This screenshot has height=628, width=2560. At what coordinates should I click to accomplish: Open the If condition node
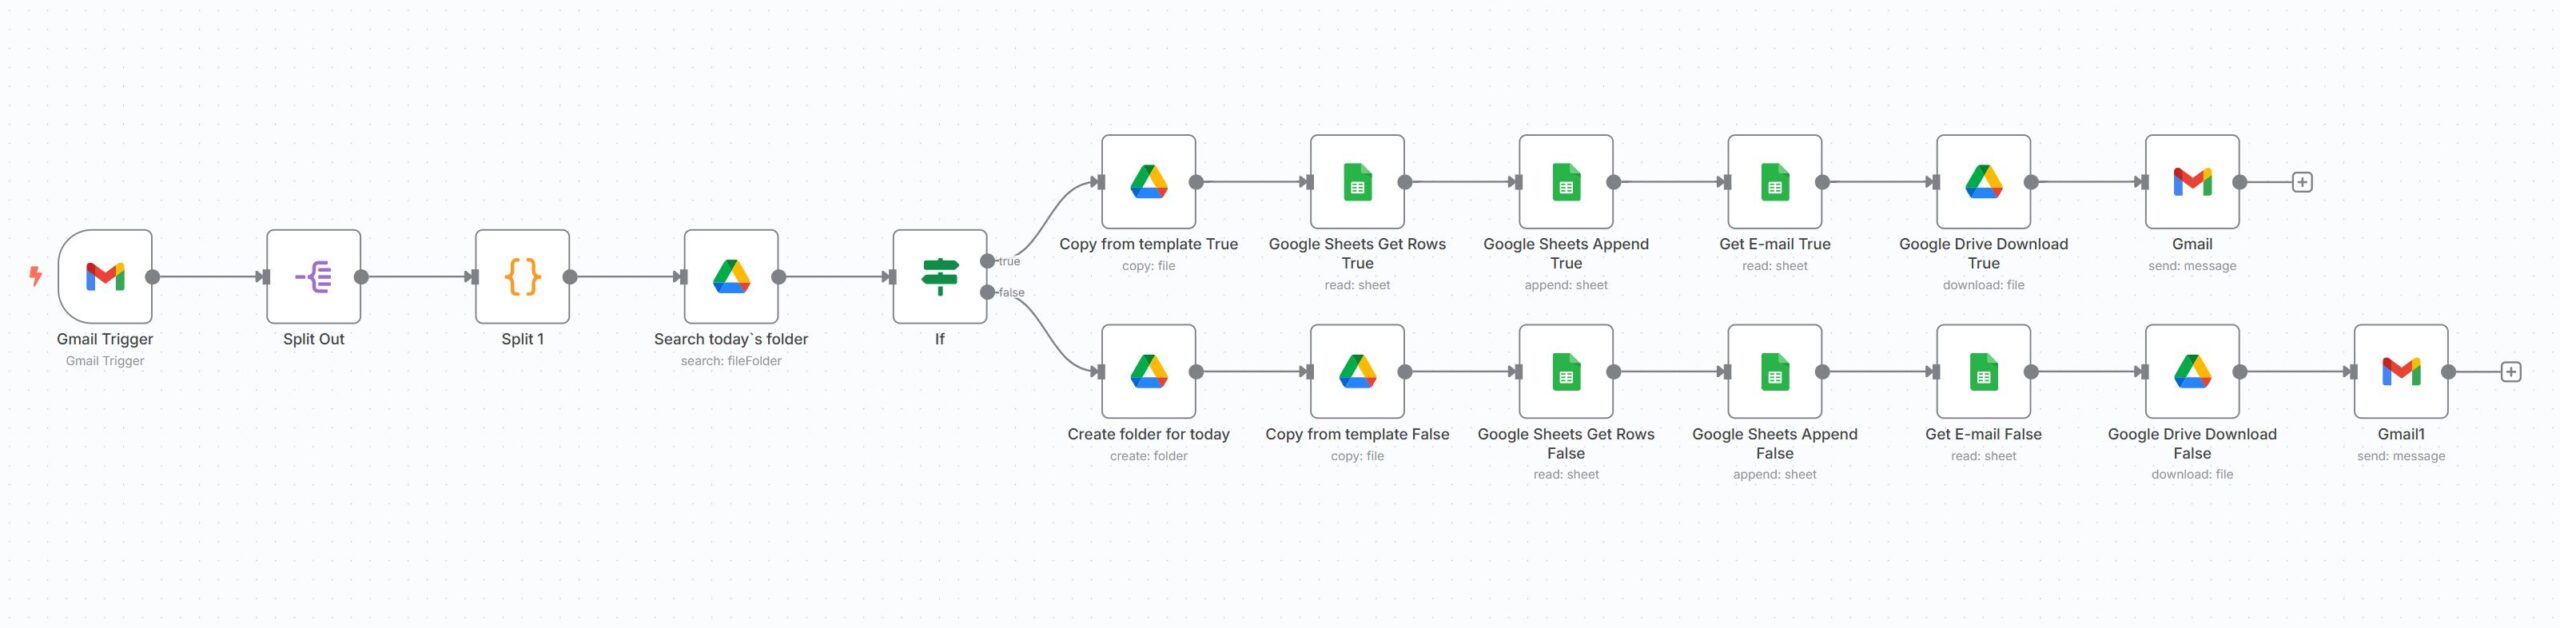(x=939, y=277)
